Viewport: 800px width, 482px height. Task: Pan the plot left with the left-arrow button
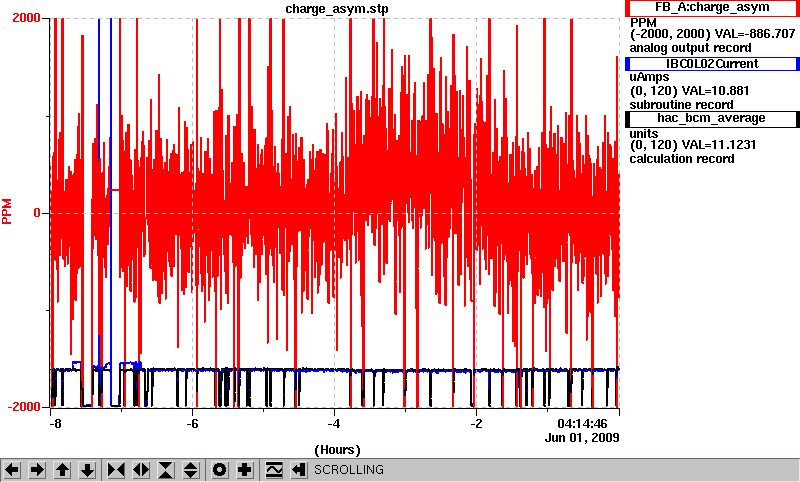(12, 470)
